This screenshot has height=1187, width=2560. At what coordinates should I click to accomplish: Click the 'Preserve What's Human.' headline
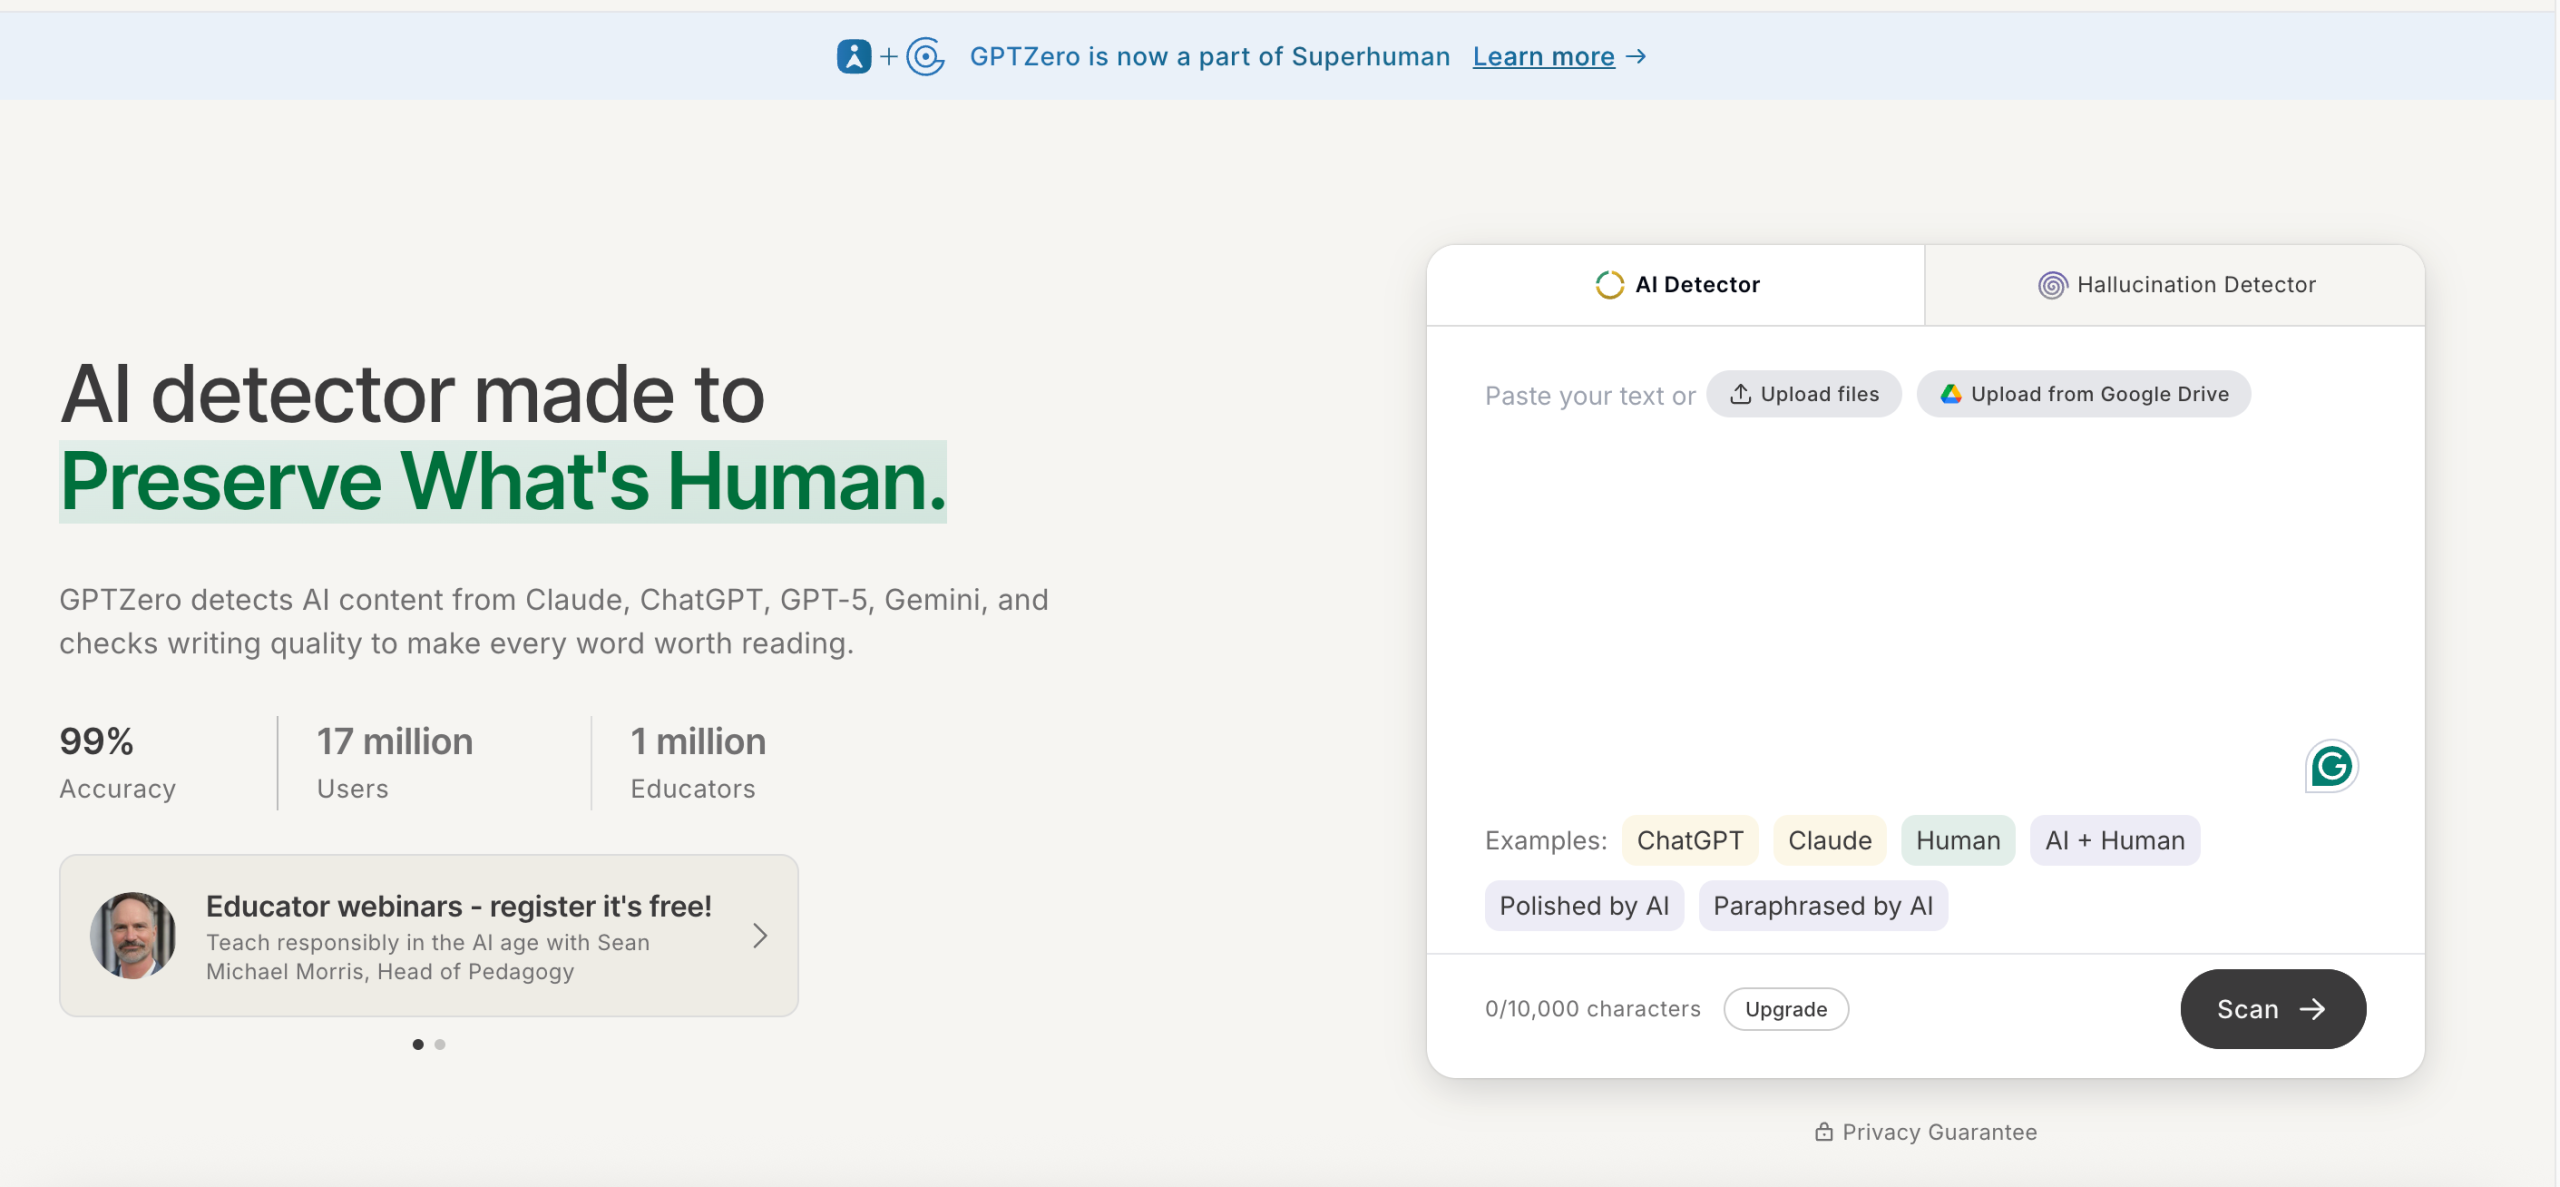(x=503, y=482)
